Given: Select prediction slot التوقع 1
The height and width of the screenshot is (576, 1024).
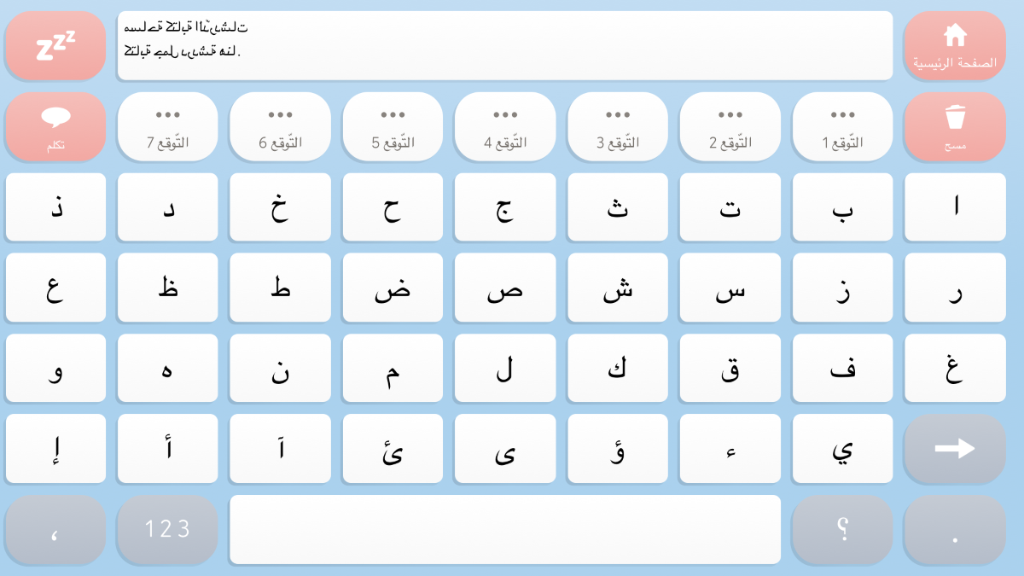Looking at the screenshot, I should (x=843, y=127).
